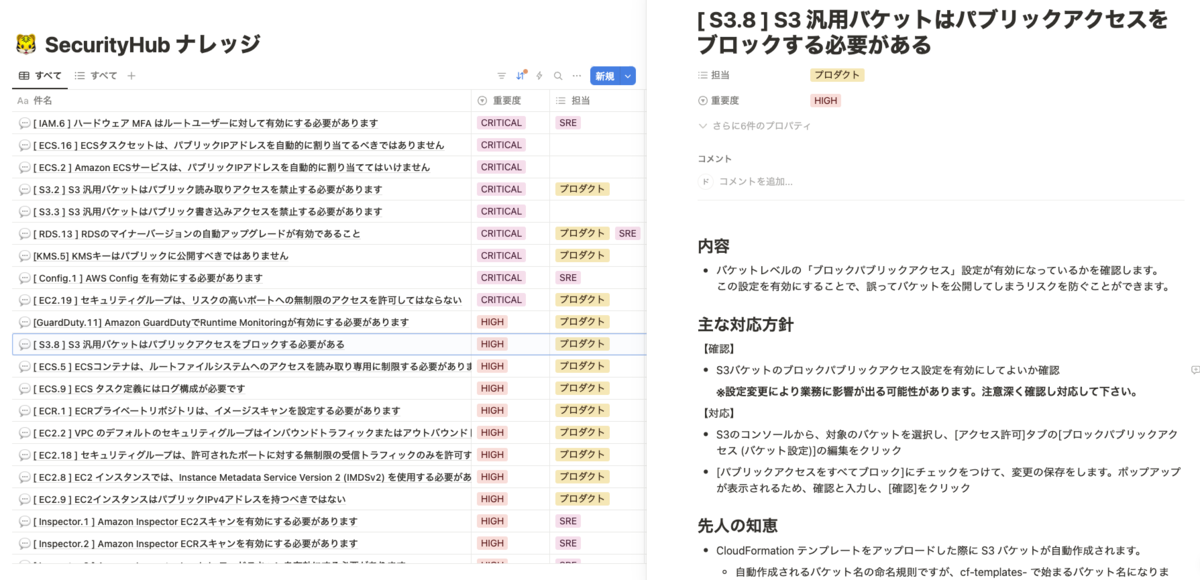This screenshot has width=1200, height=580.
Task: Click comment bubble icon on Inspector.1 row
Action: [25, 521]
